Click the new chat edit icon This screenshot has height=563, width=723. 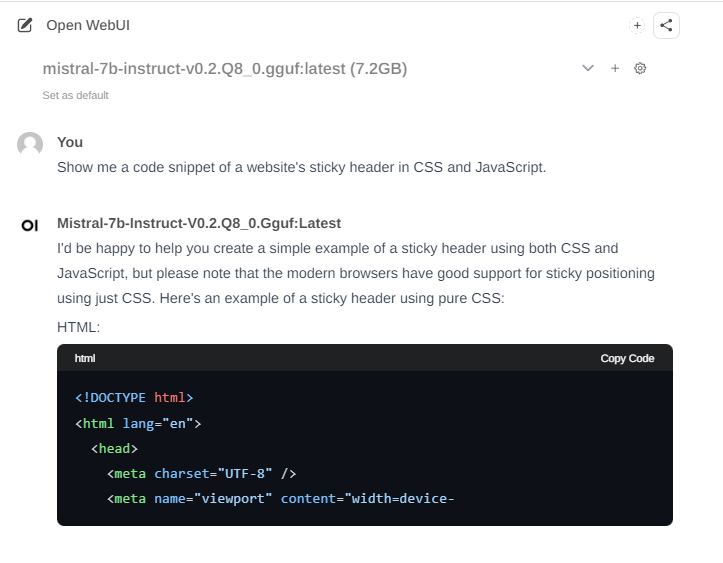click(x=25, y=25)
